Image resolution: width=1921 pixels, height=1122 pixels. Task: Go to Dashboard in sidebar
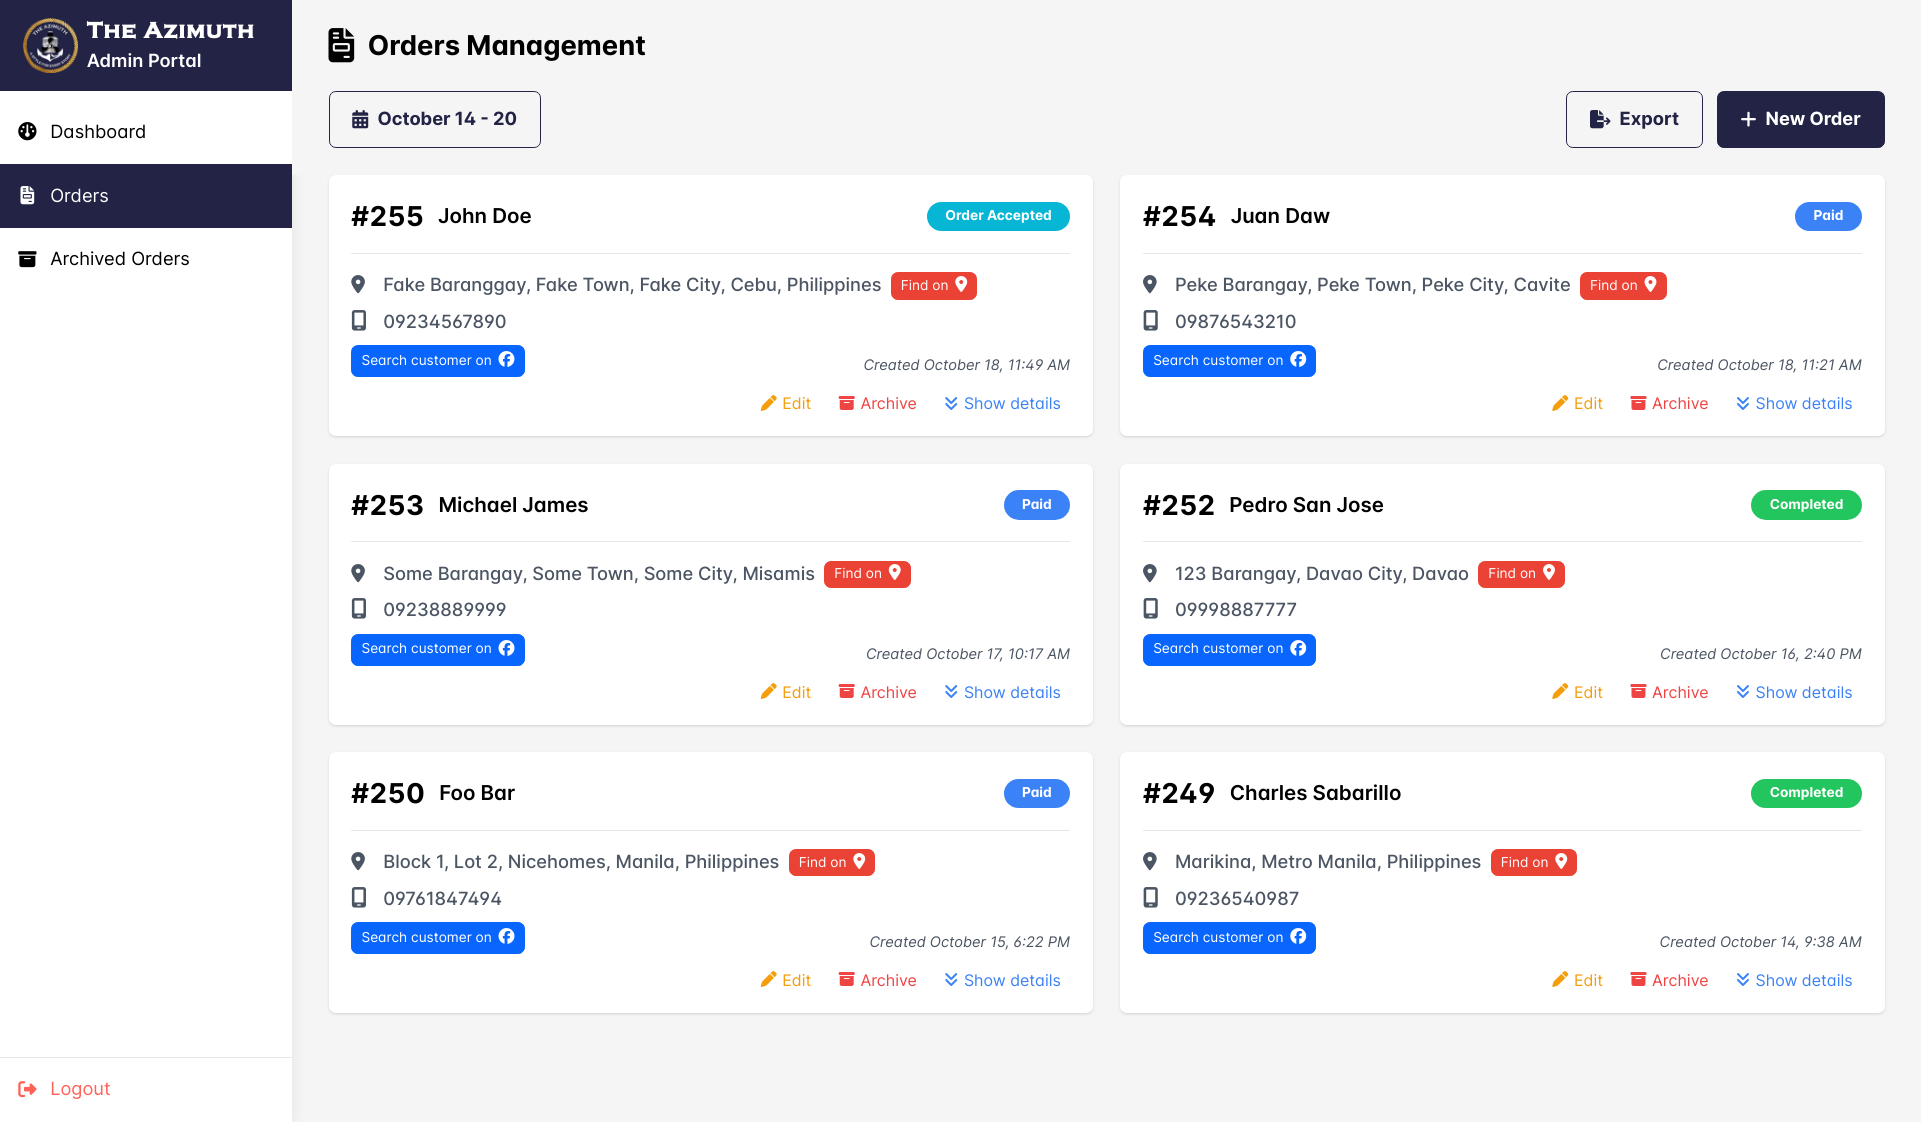(x=98, y=132)
